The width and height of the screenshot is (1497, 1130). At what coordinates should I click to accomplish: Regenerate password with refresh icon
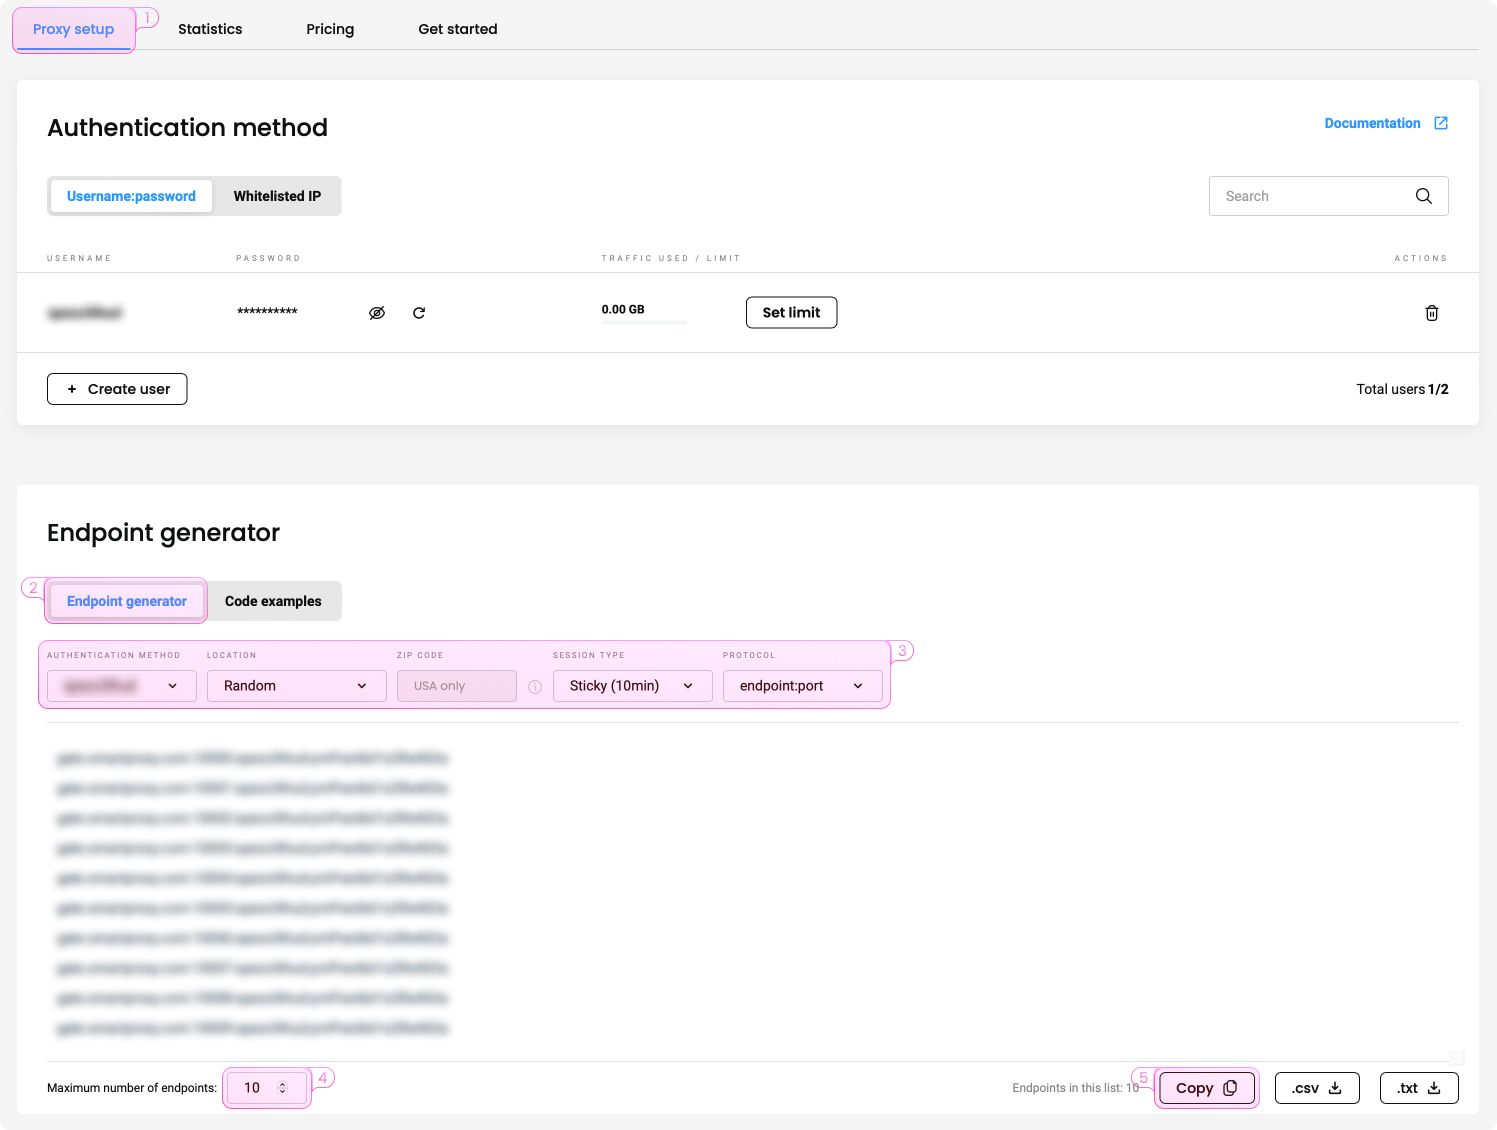419,313
